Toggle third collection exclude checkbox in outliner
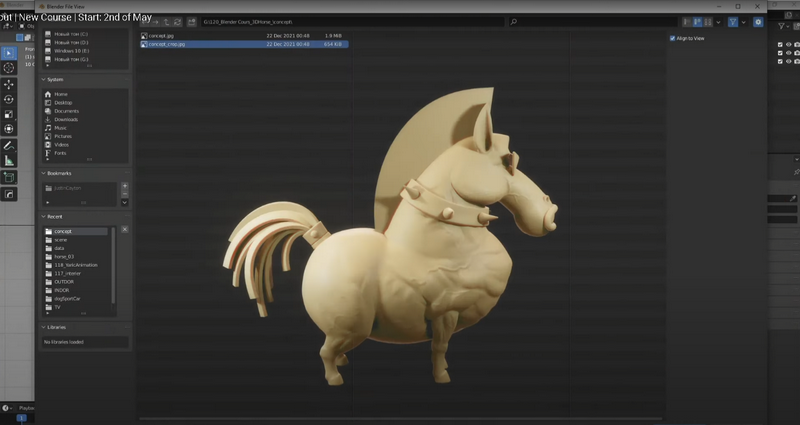 pyautogui.click(x=780, y=61)
